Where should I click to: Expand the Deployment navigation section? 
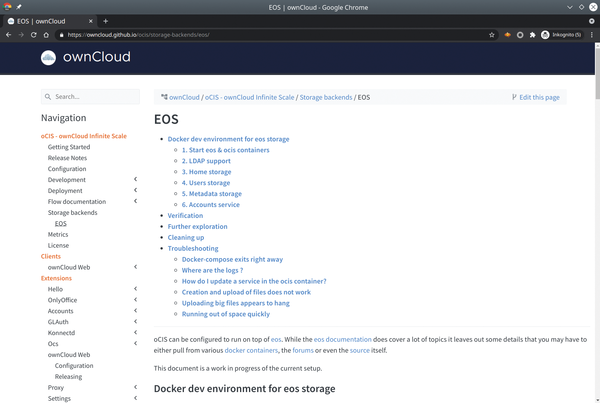135,190
